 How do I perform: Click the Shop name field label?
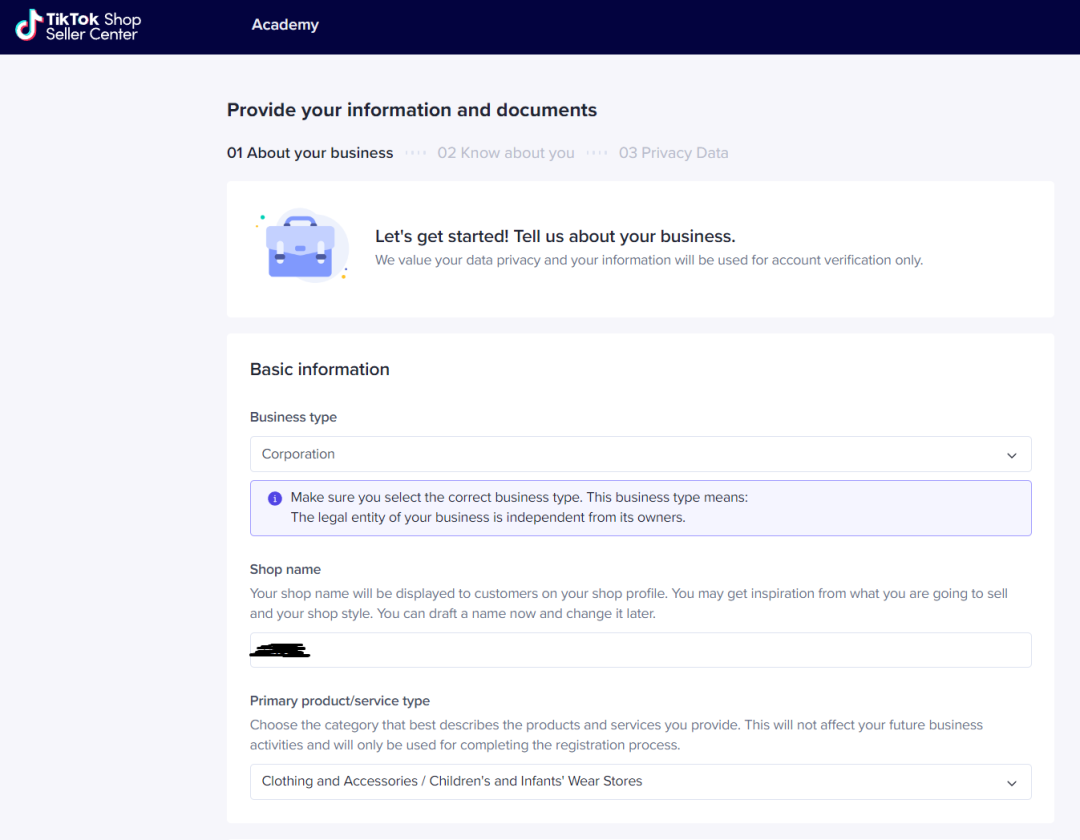point(285,569)
